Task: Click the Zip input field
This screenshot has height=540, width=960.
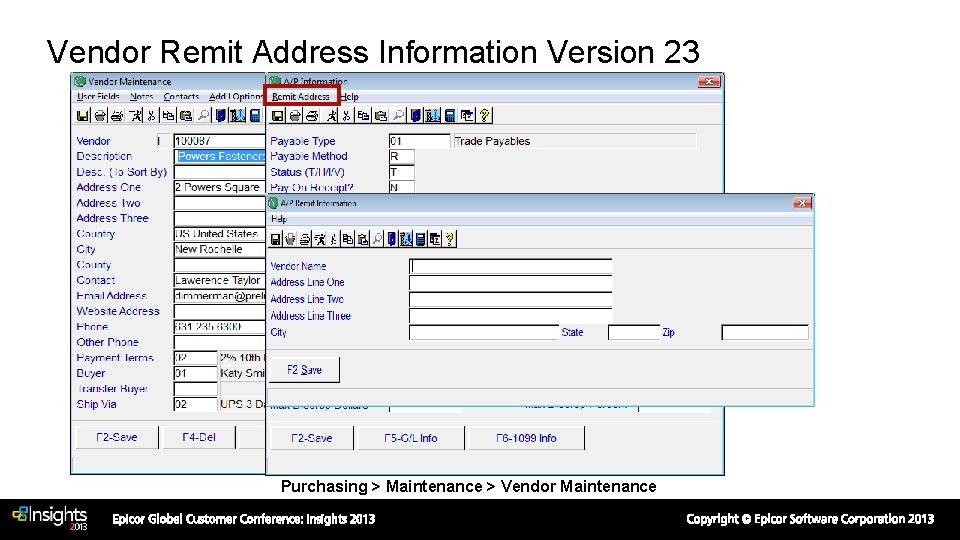Action: click(x=765, y=332)
